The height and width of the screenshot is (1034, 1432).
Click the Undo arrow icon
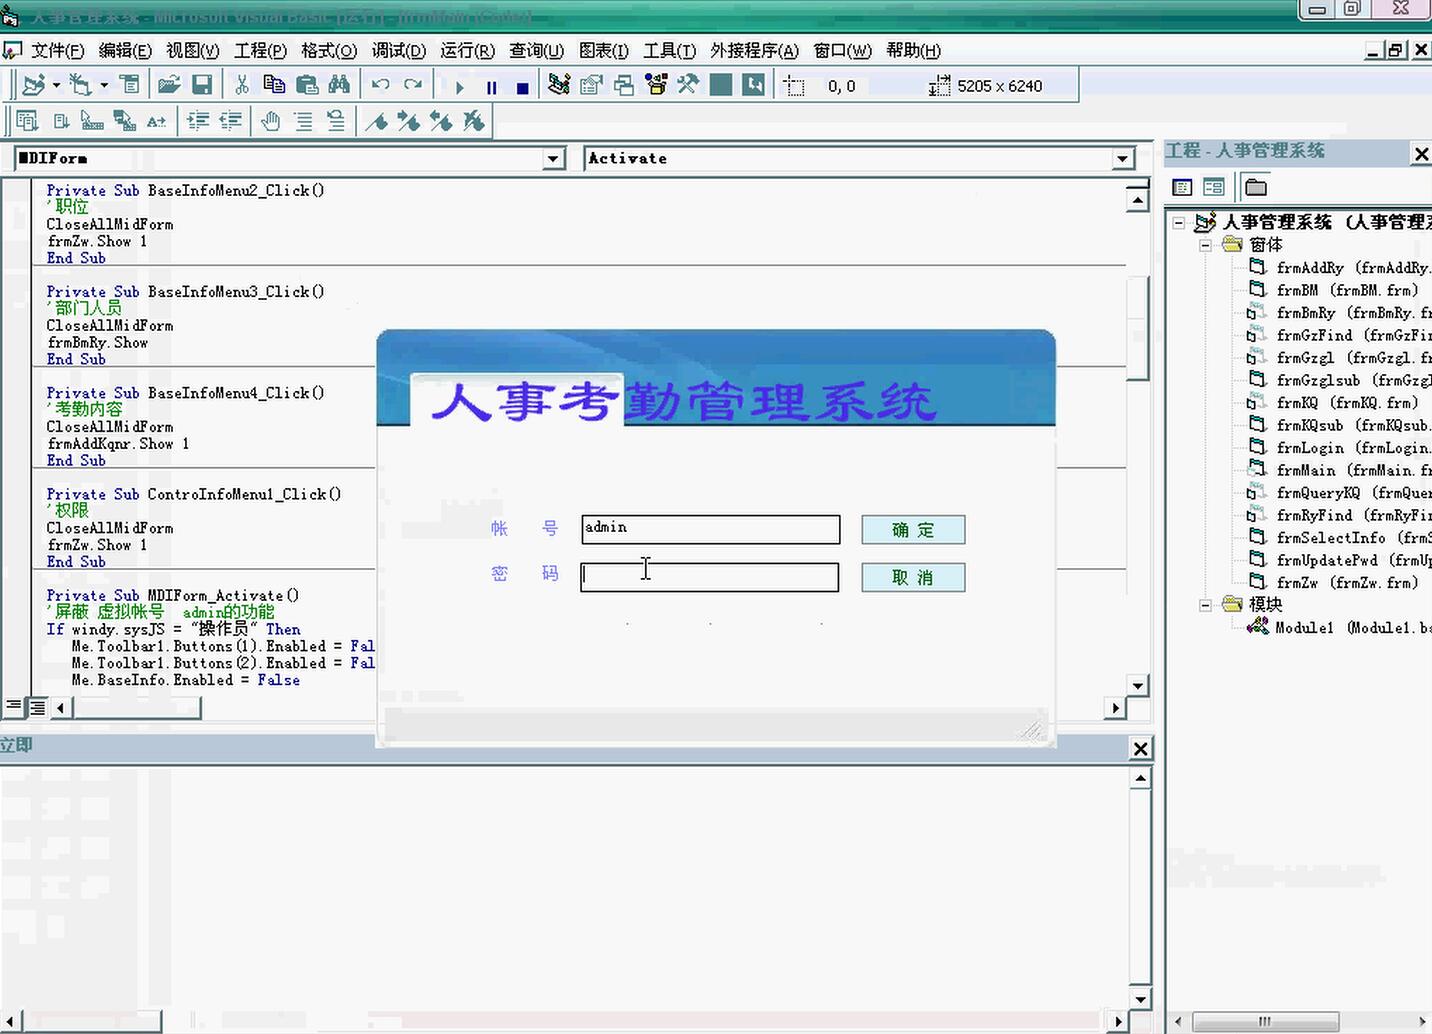point(381,85)
